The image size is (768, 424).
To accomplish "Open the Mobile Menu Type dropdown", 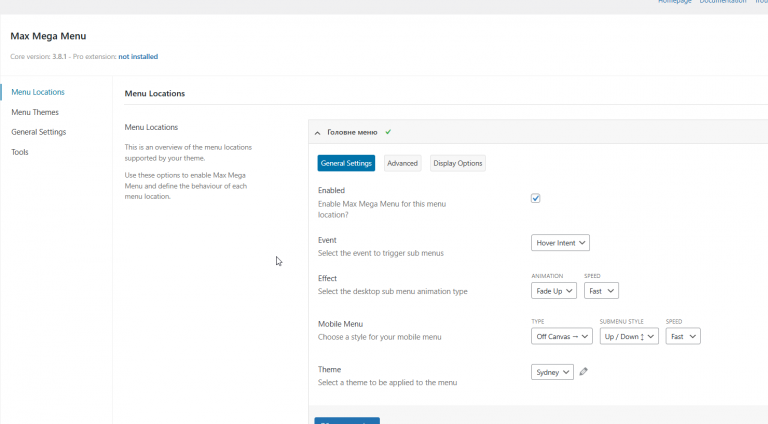I will pyautogui.click(x=561, y=336).
